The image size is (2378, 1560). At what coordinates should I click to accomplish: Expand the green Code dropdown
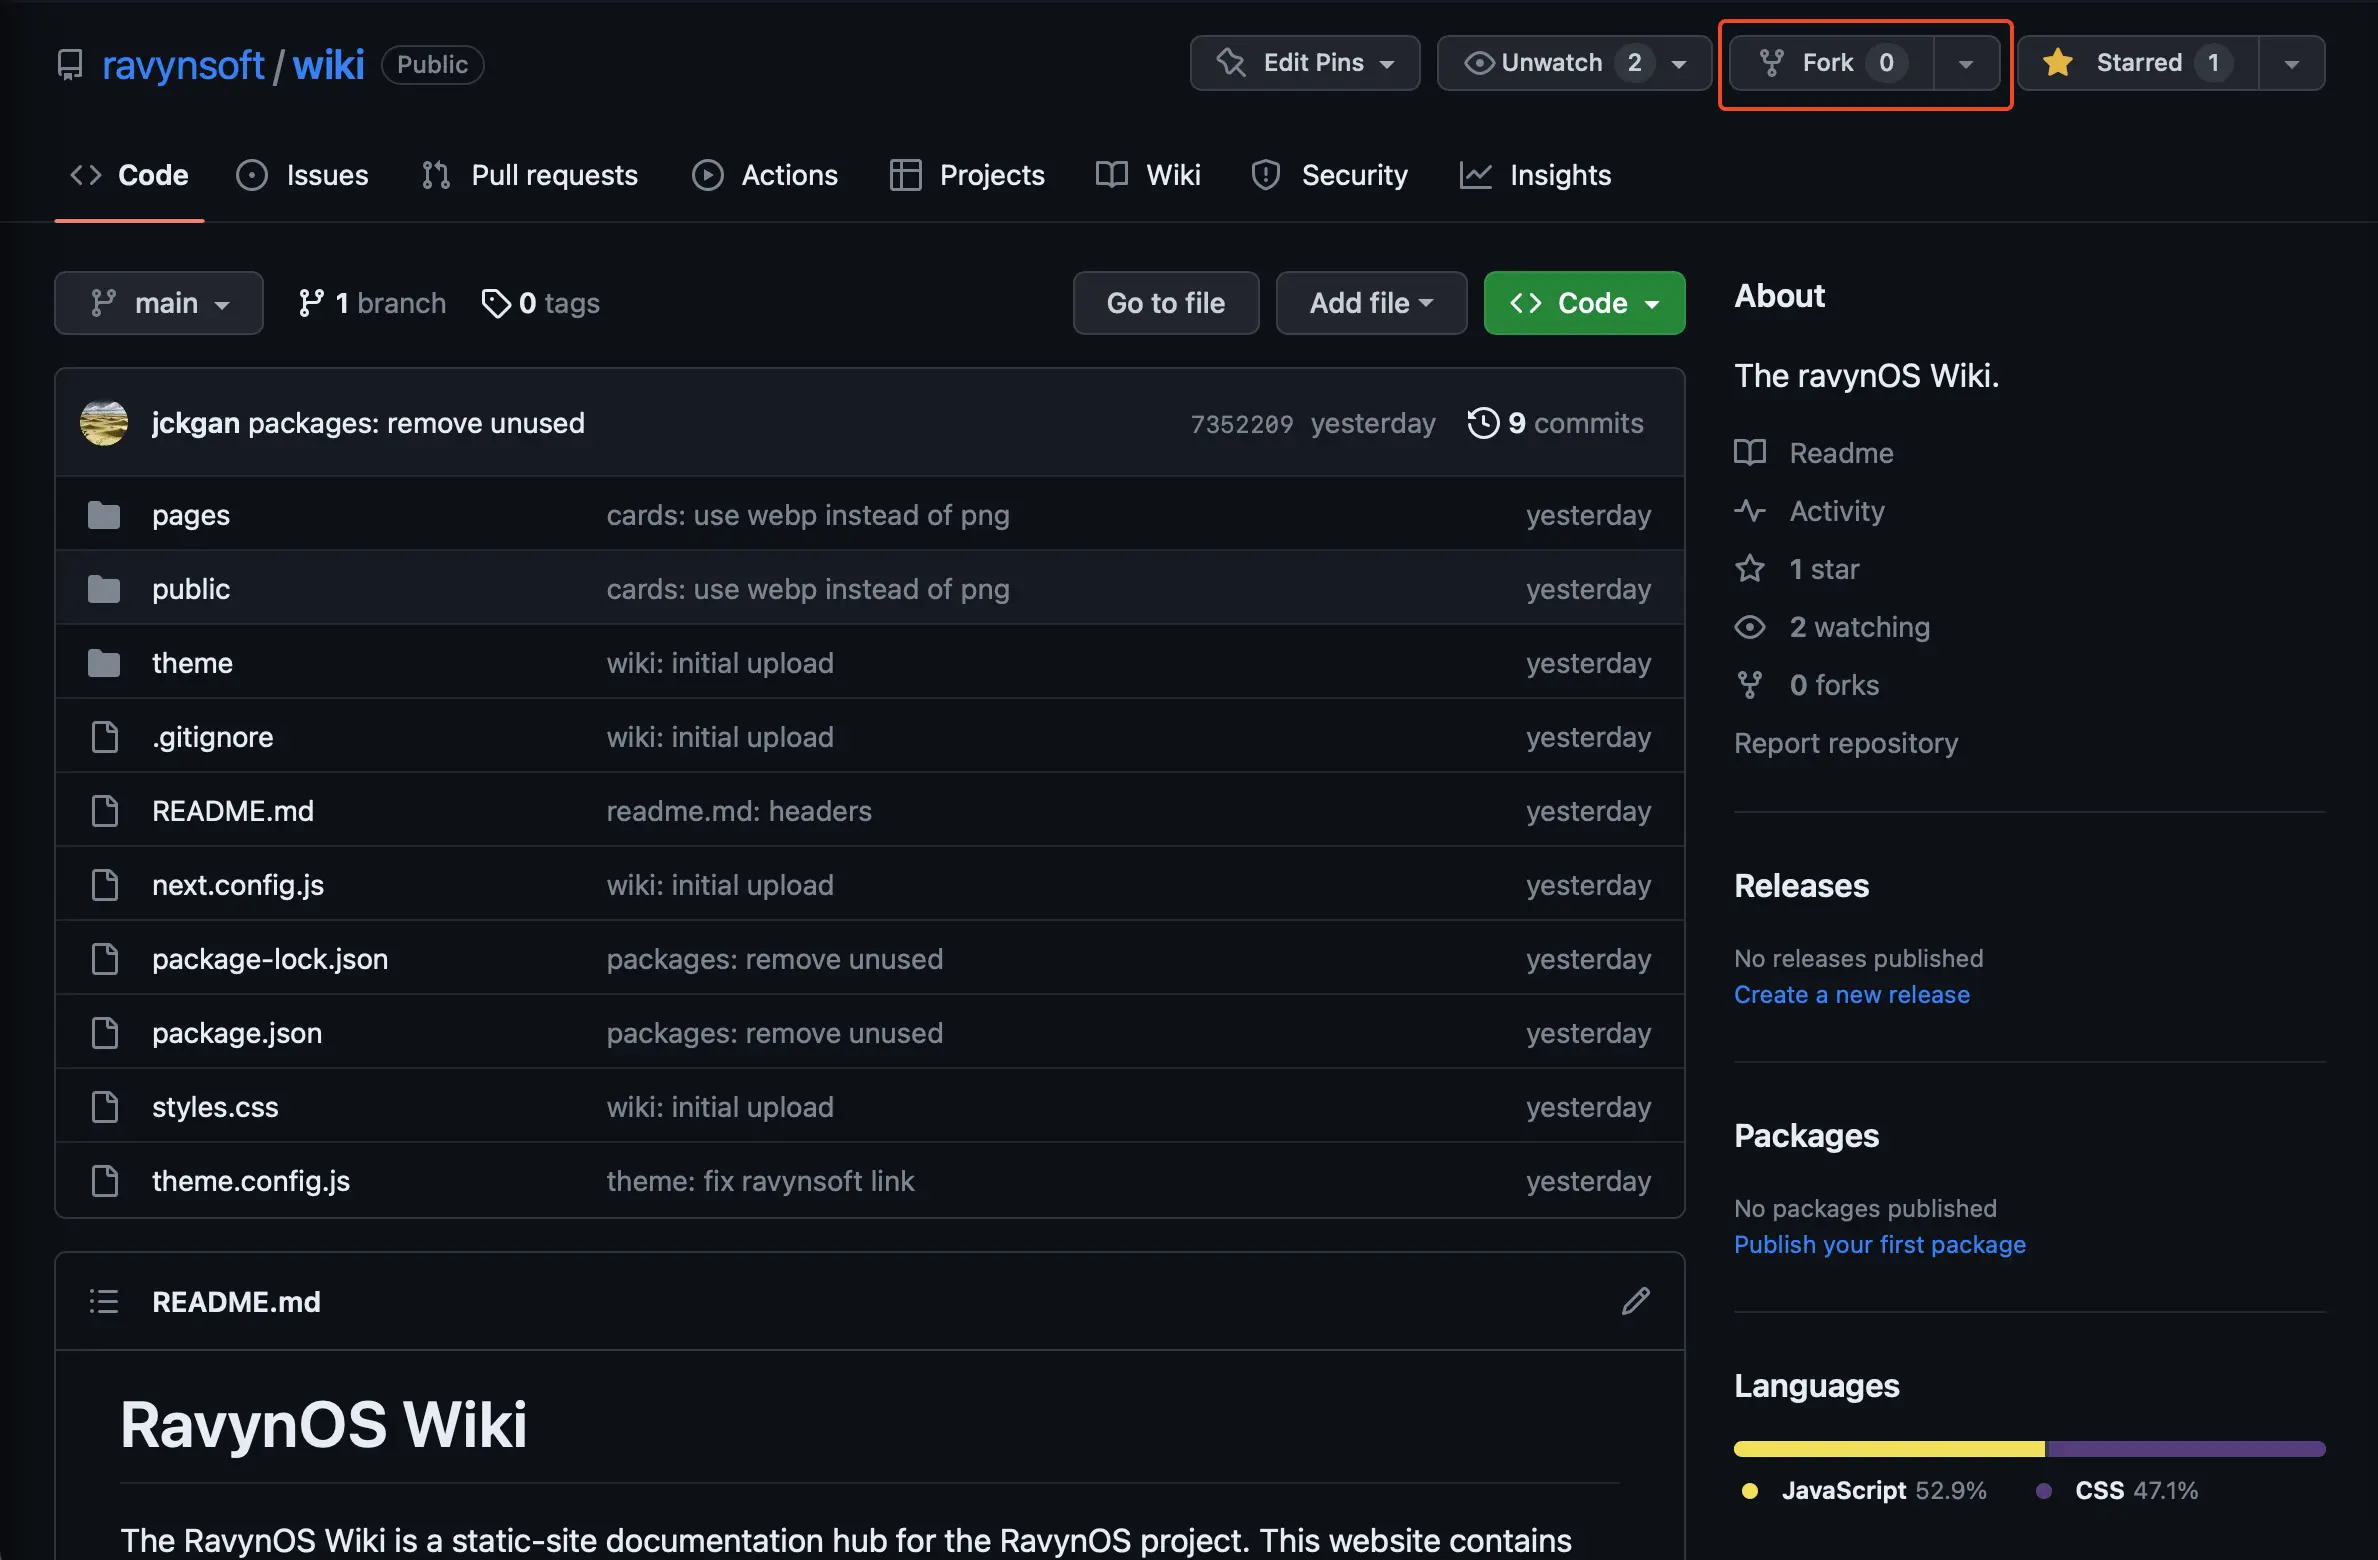point(1584,303)
